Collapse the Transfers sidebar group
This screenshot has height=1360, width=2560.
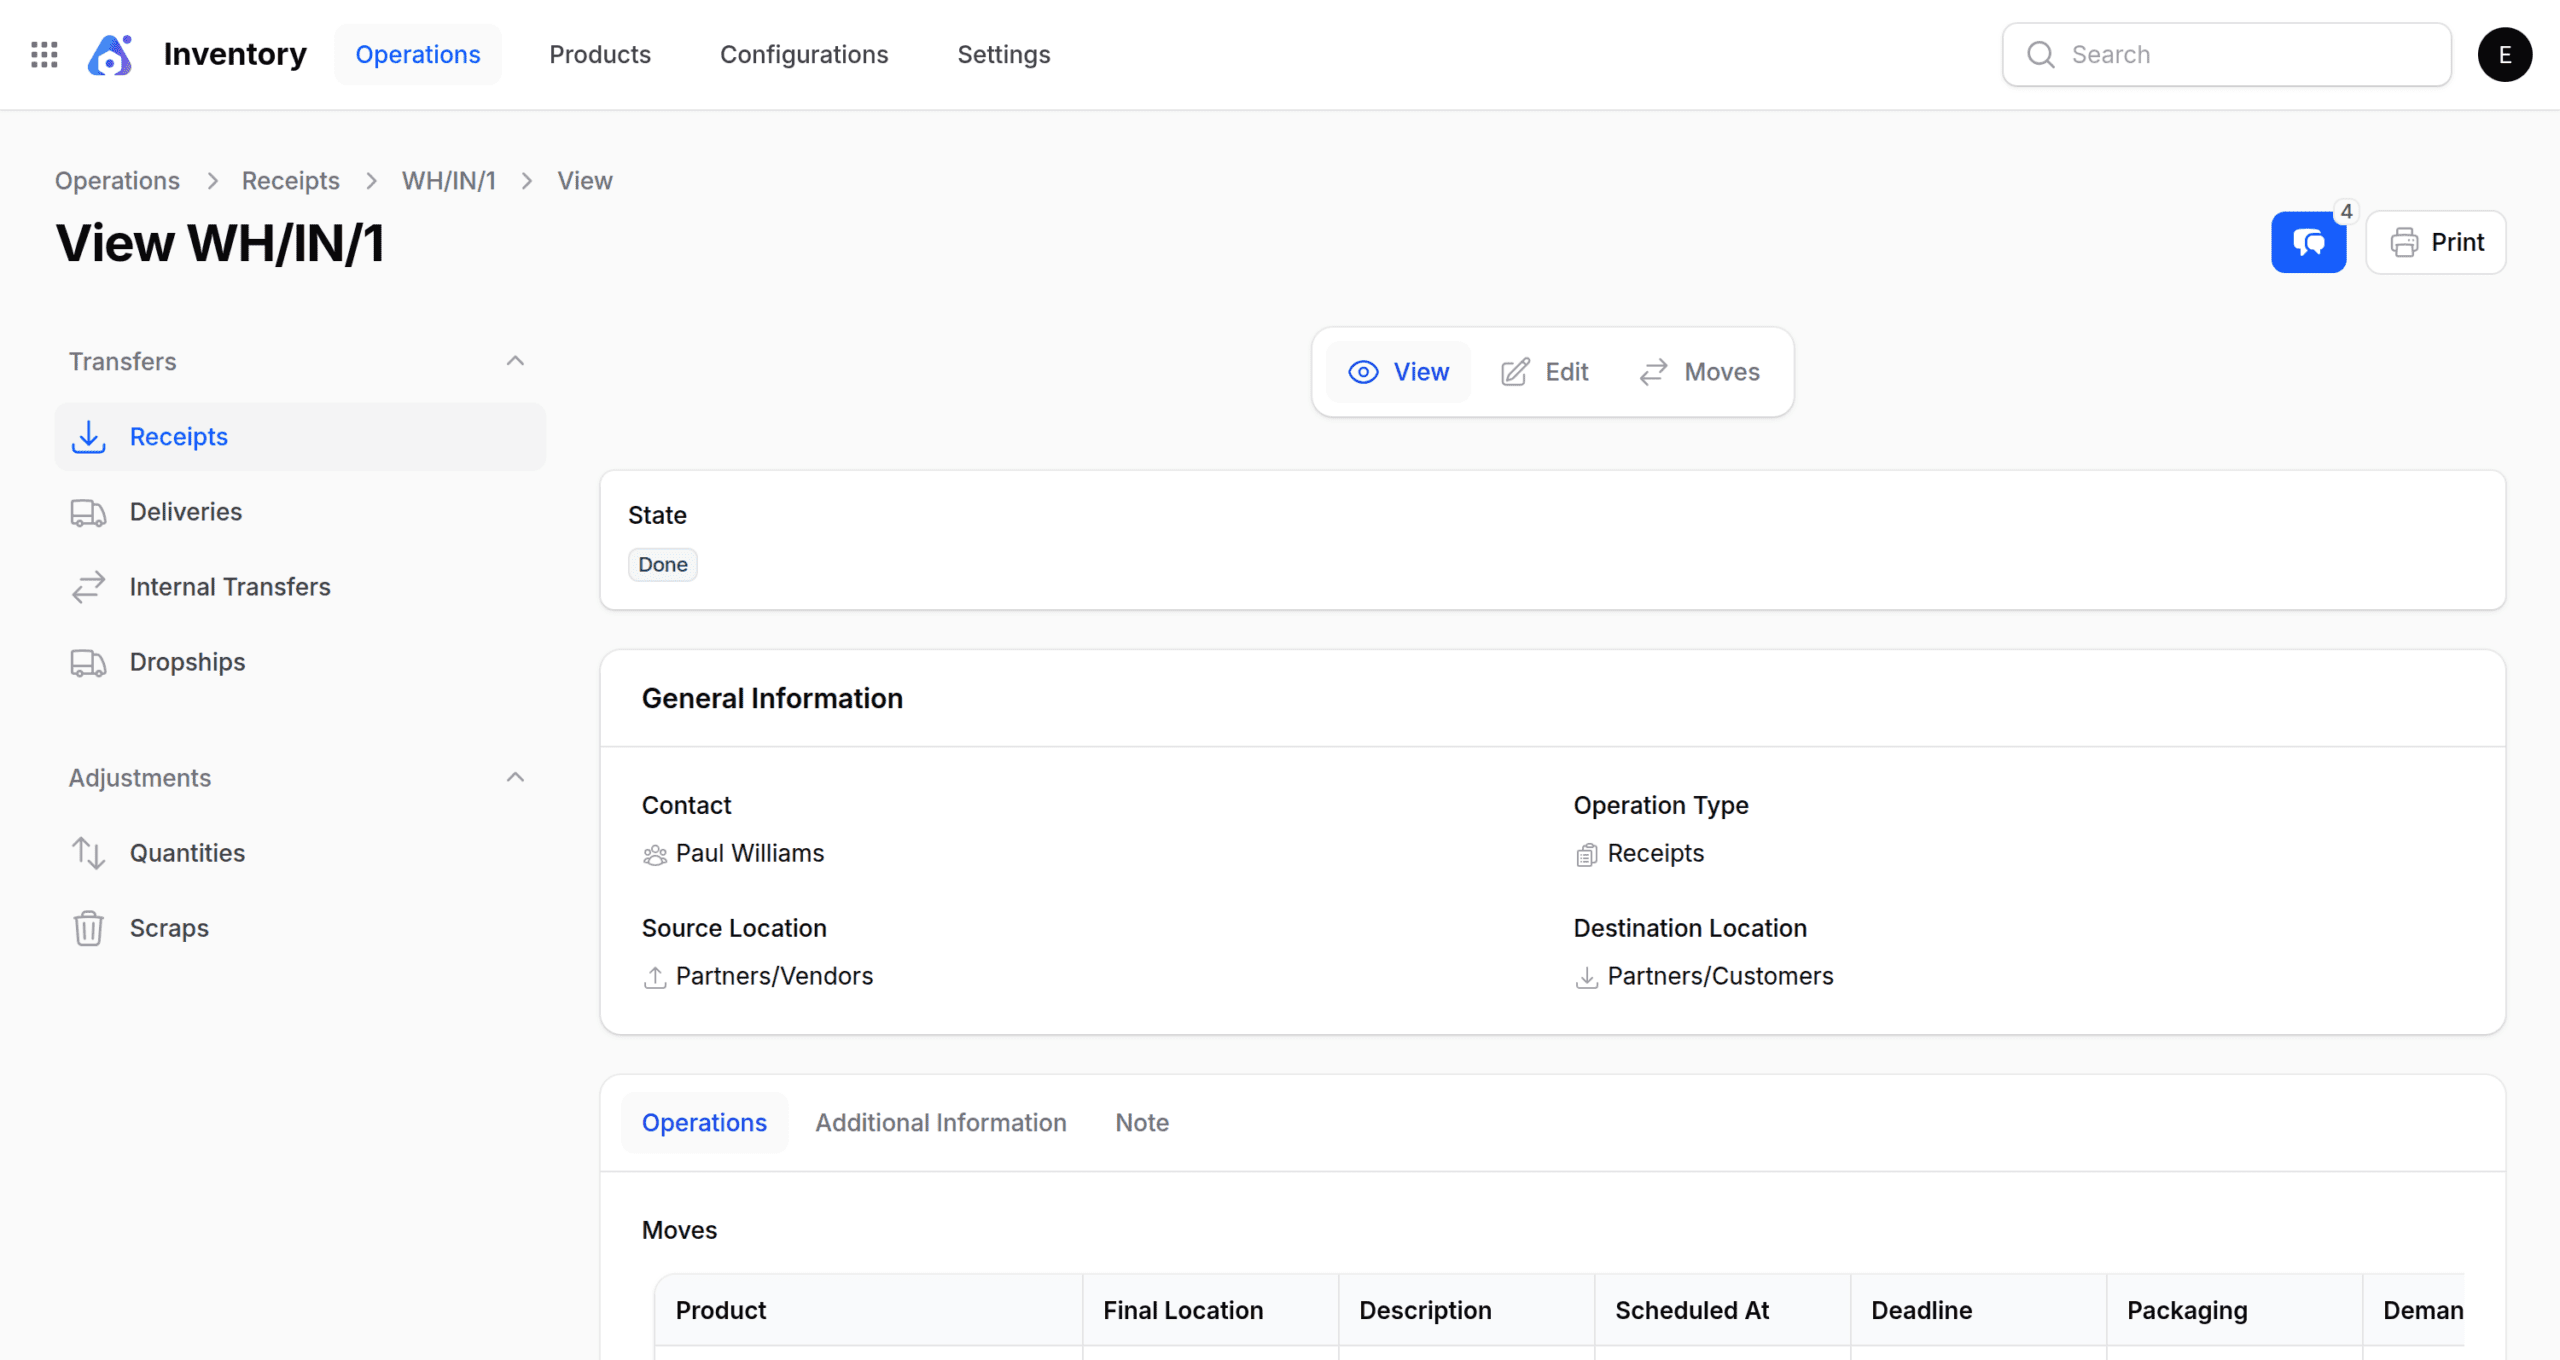coord(515,361)
